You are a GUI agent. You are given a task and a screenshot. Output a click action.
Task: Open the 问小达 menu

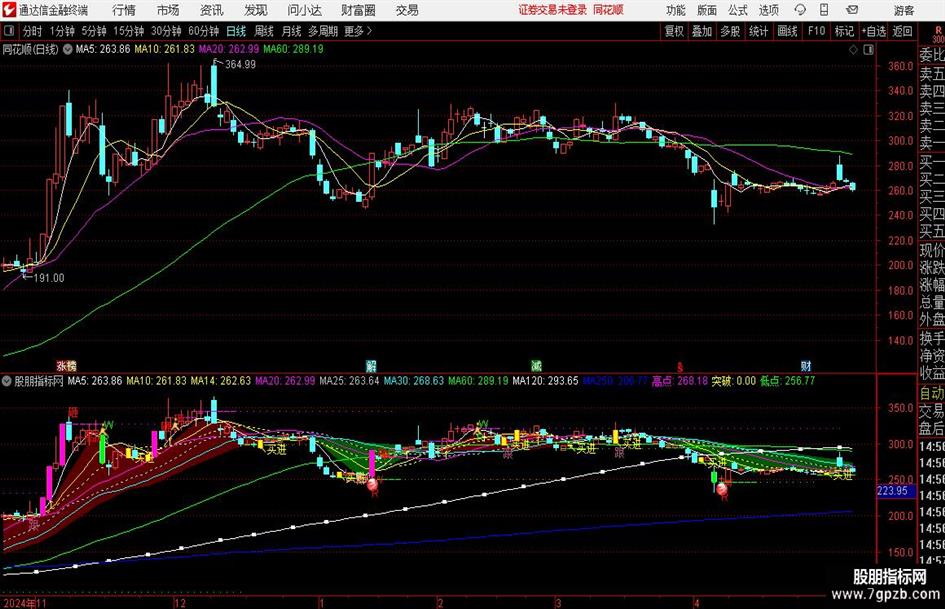point(304,10)
